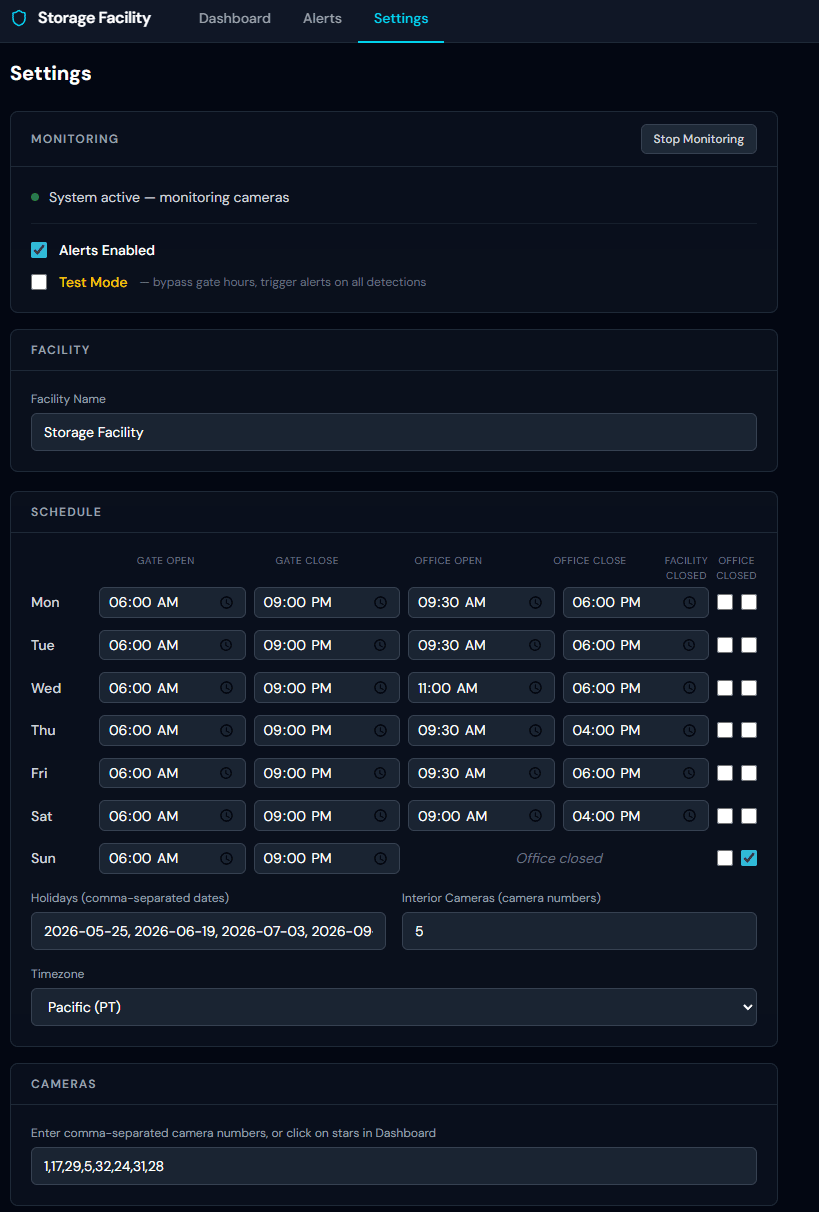Click the Storage Facility shield logo

pos(19,18)
